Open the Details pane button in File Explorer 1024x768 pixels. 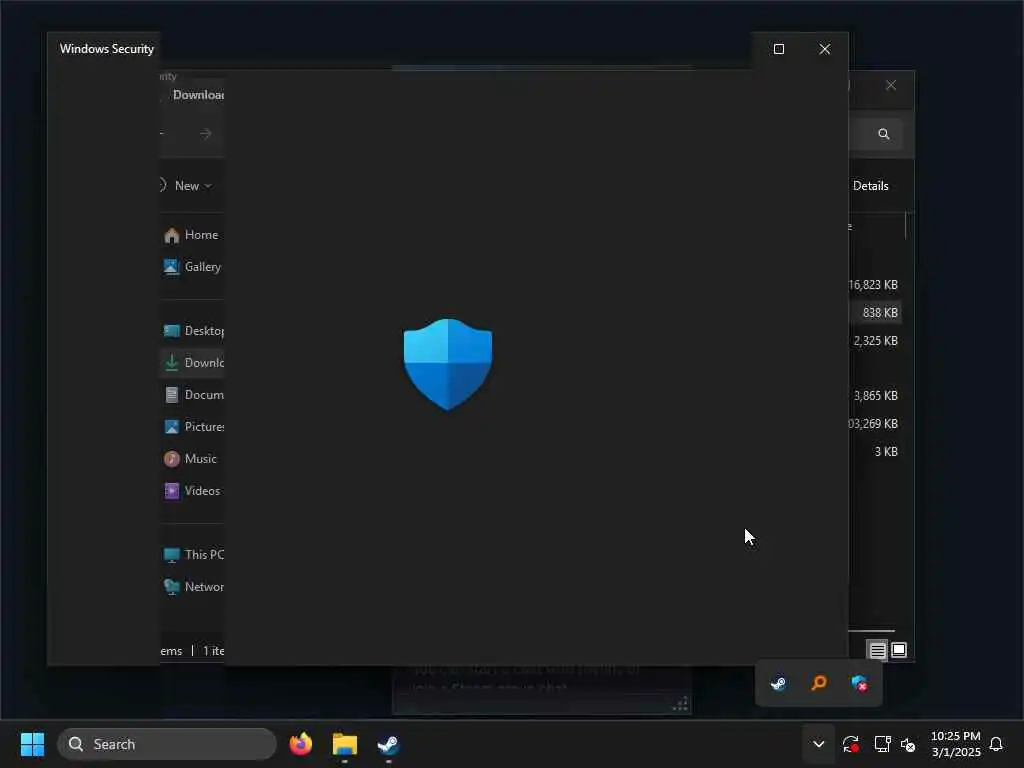click(871, 185)
